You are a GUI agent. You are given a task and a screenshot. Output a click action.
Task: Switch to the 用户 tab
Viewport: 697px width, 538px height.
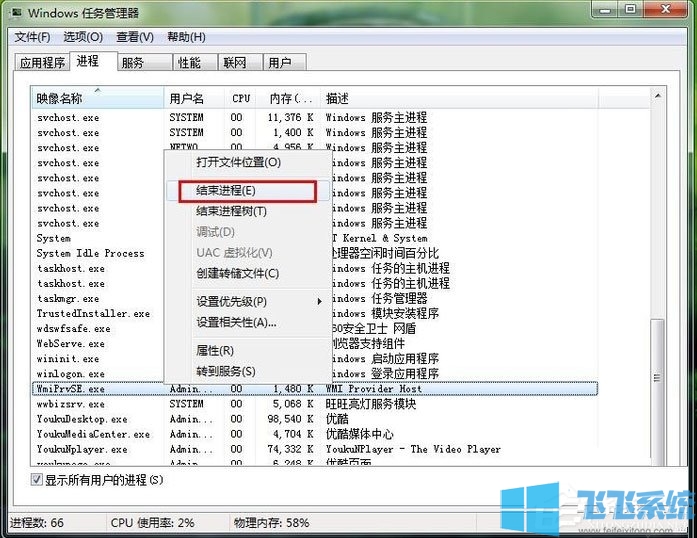[284, 63]
